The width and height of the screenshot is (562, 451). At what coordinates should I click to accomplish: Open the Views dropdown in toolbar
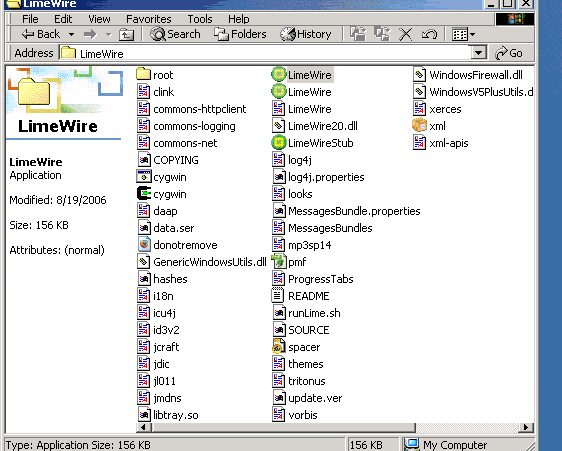click(x=463, y=34)
